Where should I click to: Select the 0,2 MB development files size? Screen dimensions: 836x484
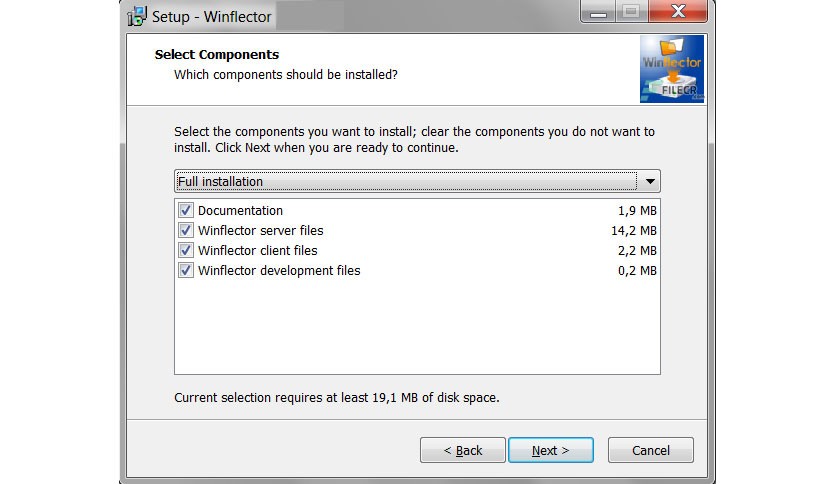pyautogui.click(x=637, y=271)
